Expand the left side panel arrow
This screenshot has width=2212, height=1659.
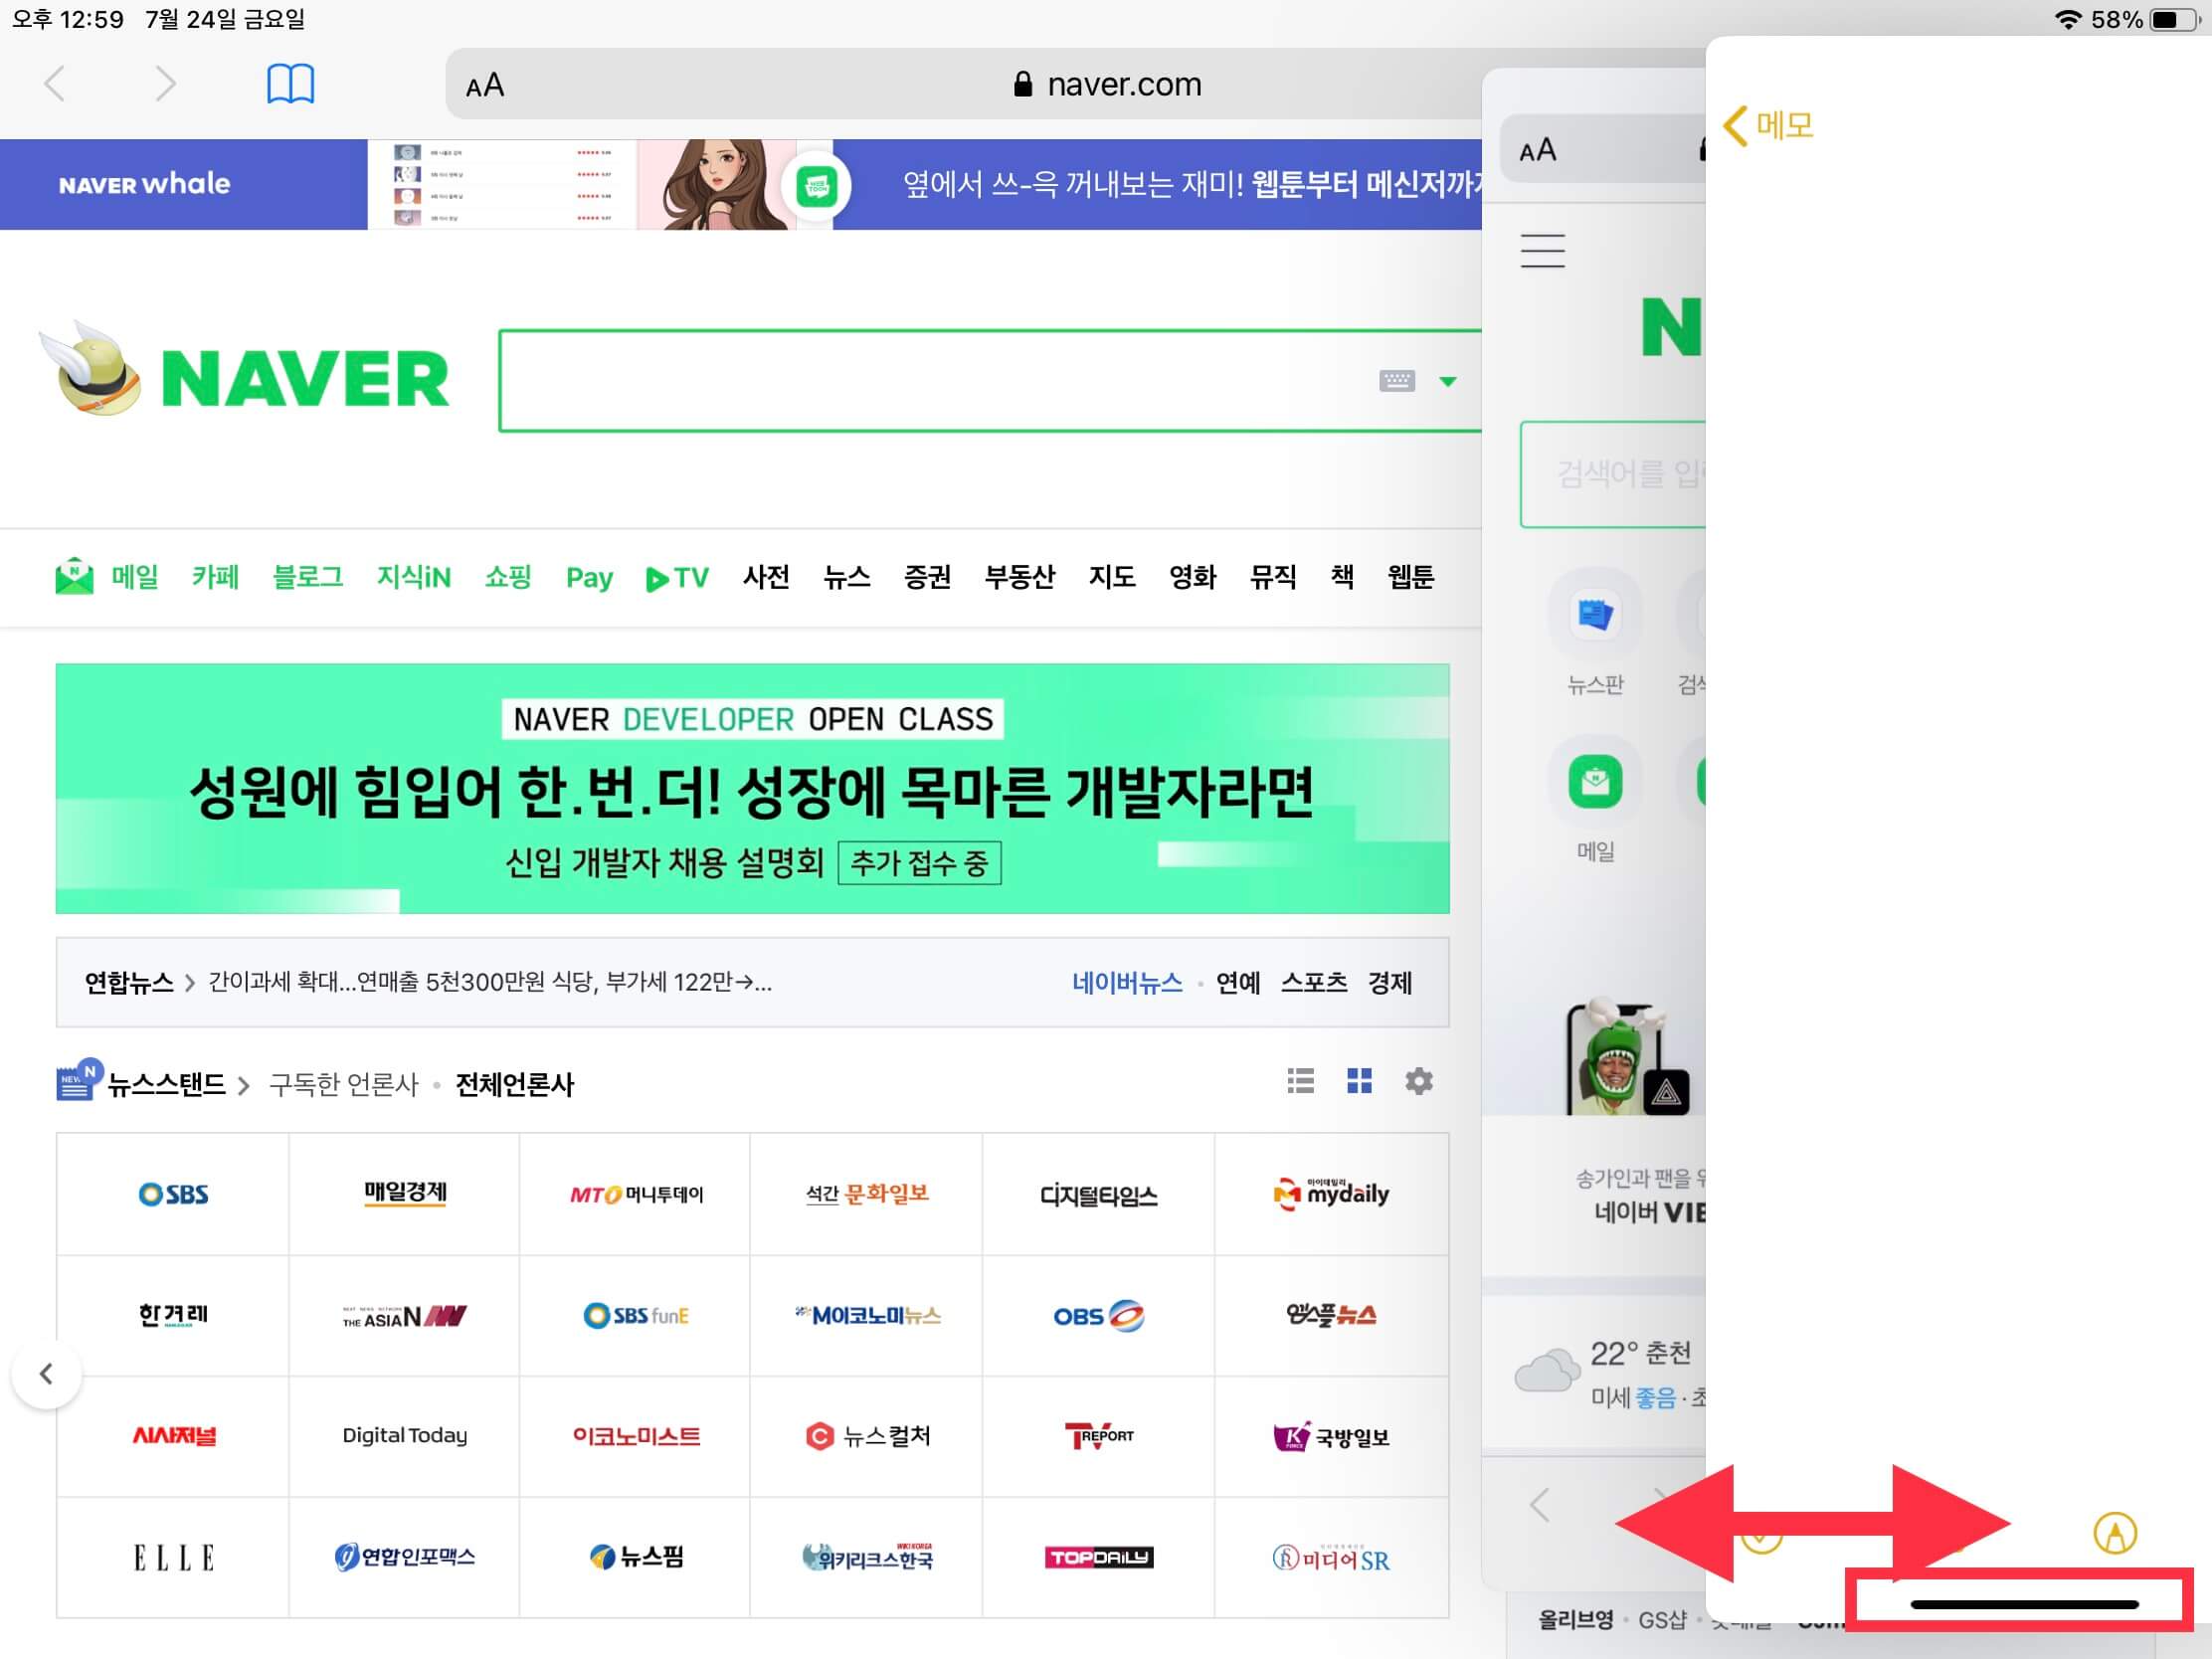point(46,1374)
